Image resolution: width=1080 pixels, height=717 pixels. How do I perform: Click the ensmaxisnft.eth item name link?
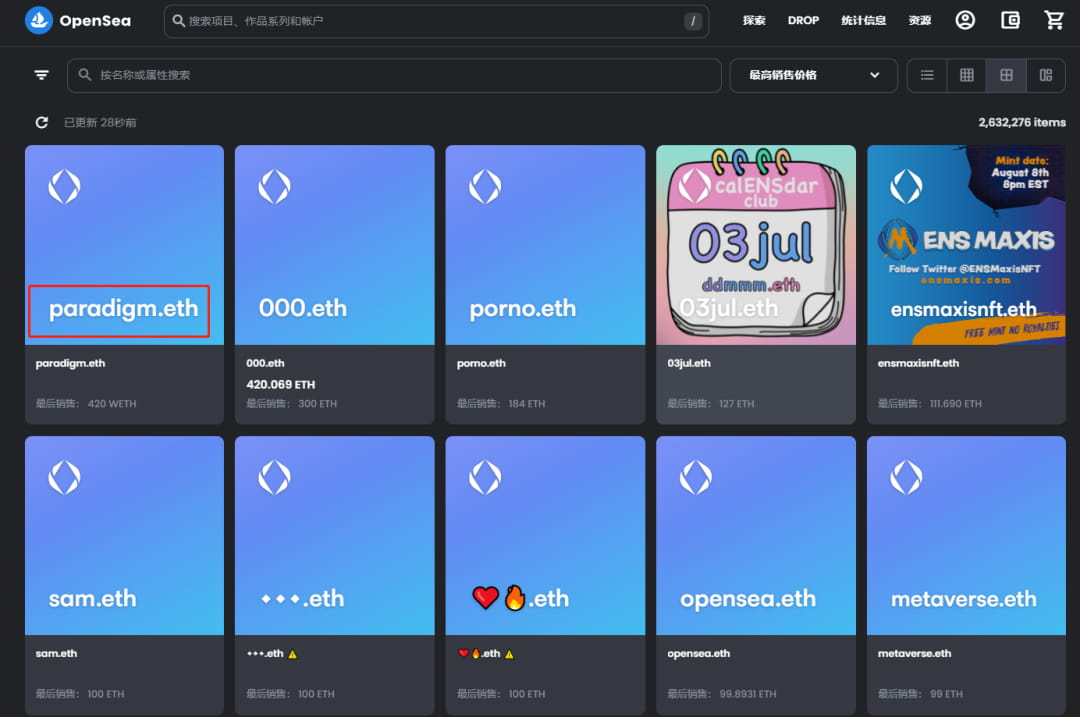pyautogui.click(x=918, y=363)
